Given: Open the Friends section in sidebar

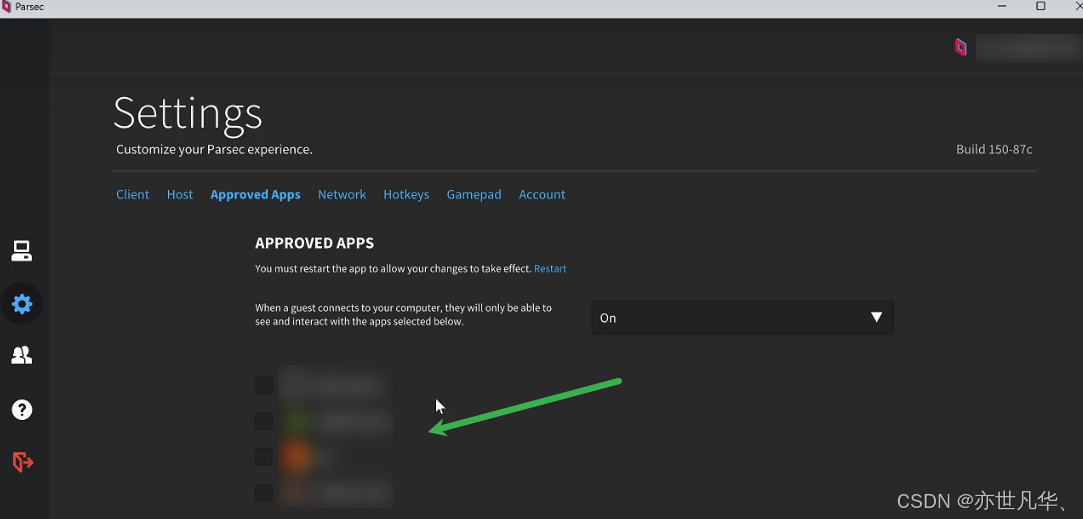Looking at the screenshot, I should [21, 355].
